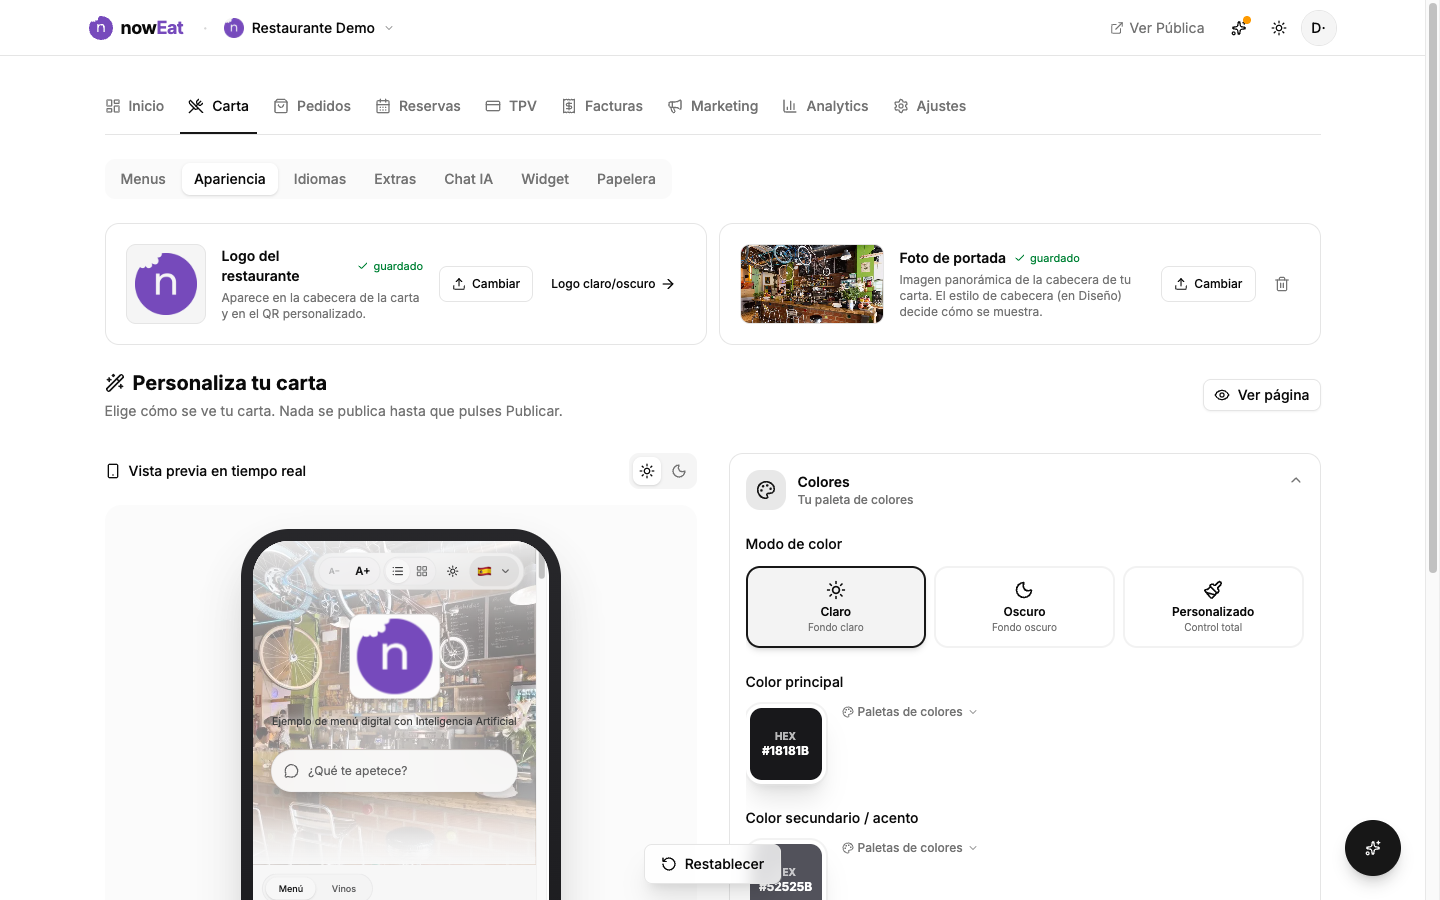1440x900 pixels.
Task: Select Personalizado color mode
Action: (1213, 607)
